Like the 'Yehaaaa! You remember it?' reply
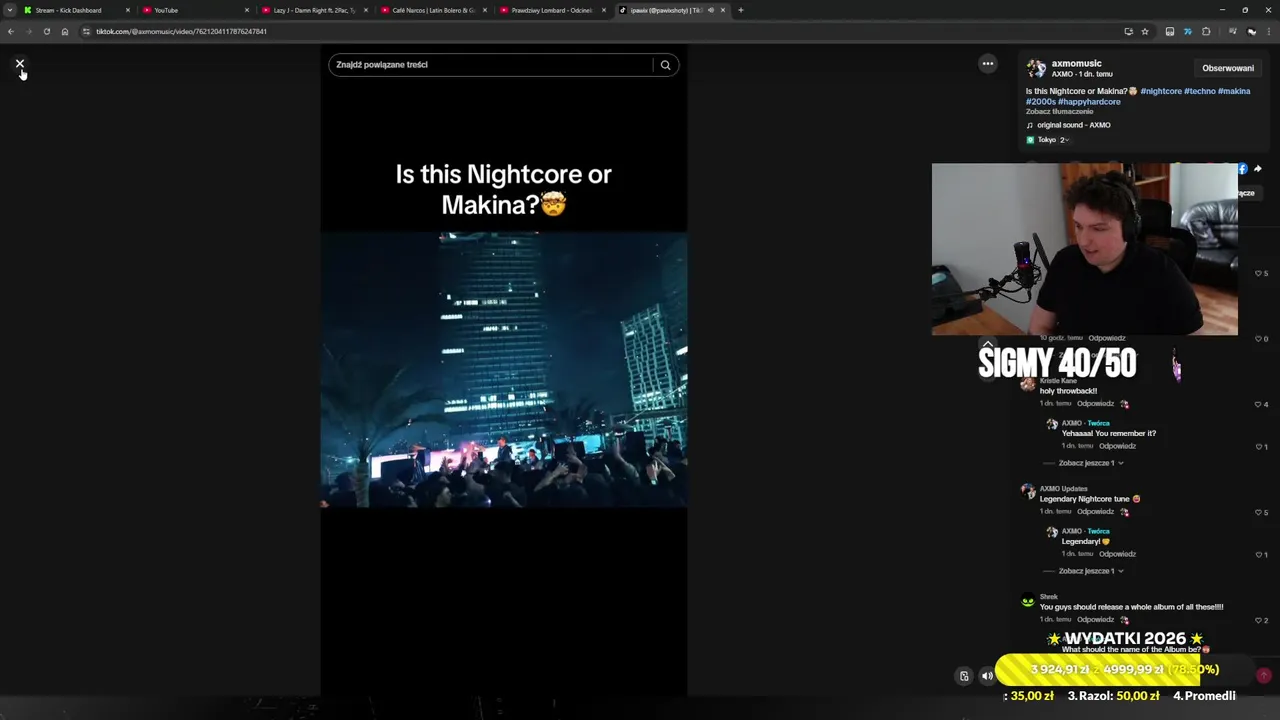 click(1258, 446)
